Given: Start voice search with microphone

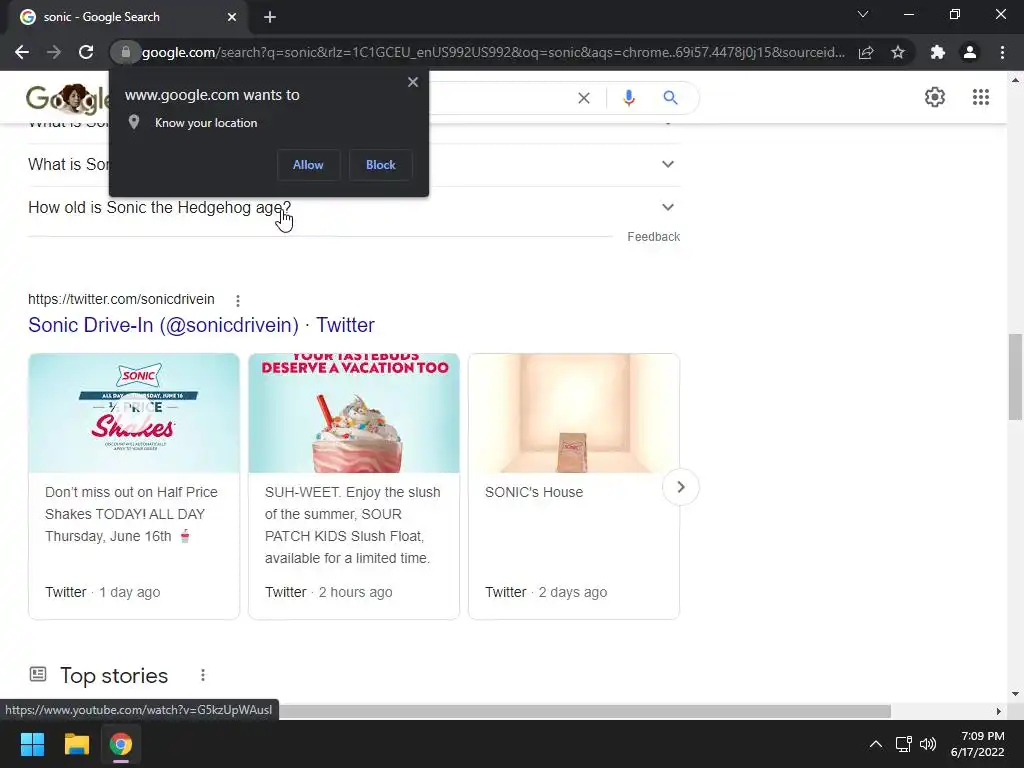Looking at the screenshot, I should (629, 98).
